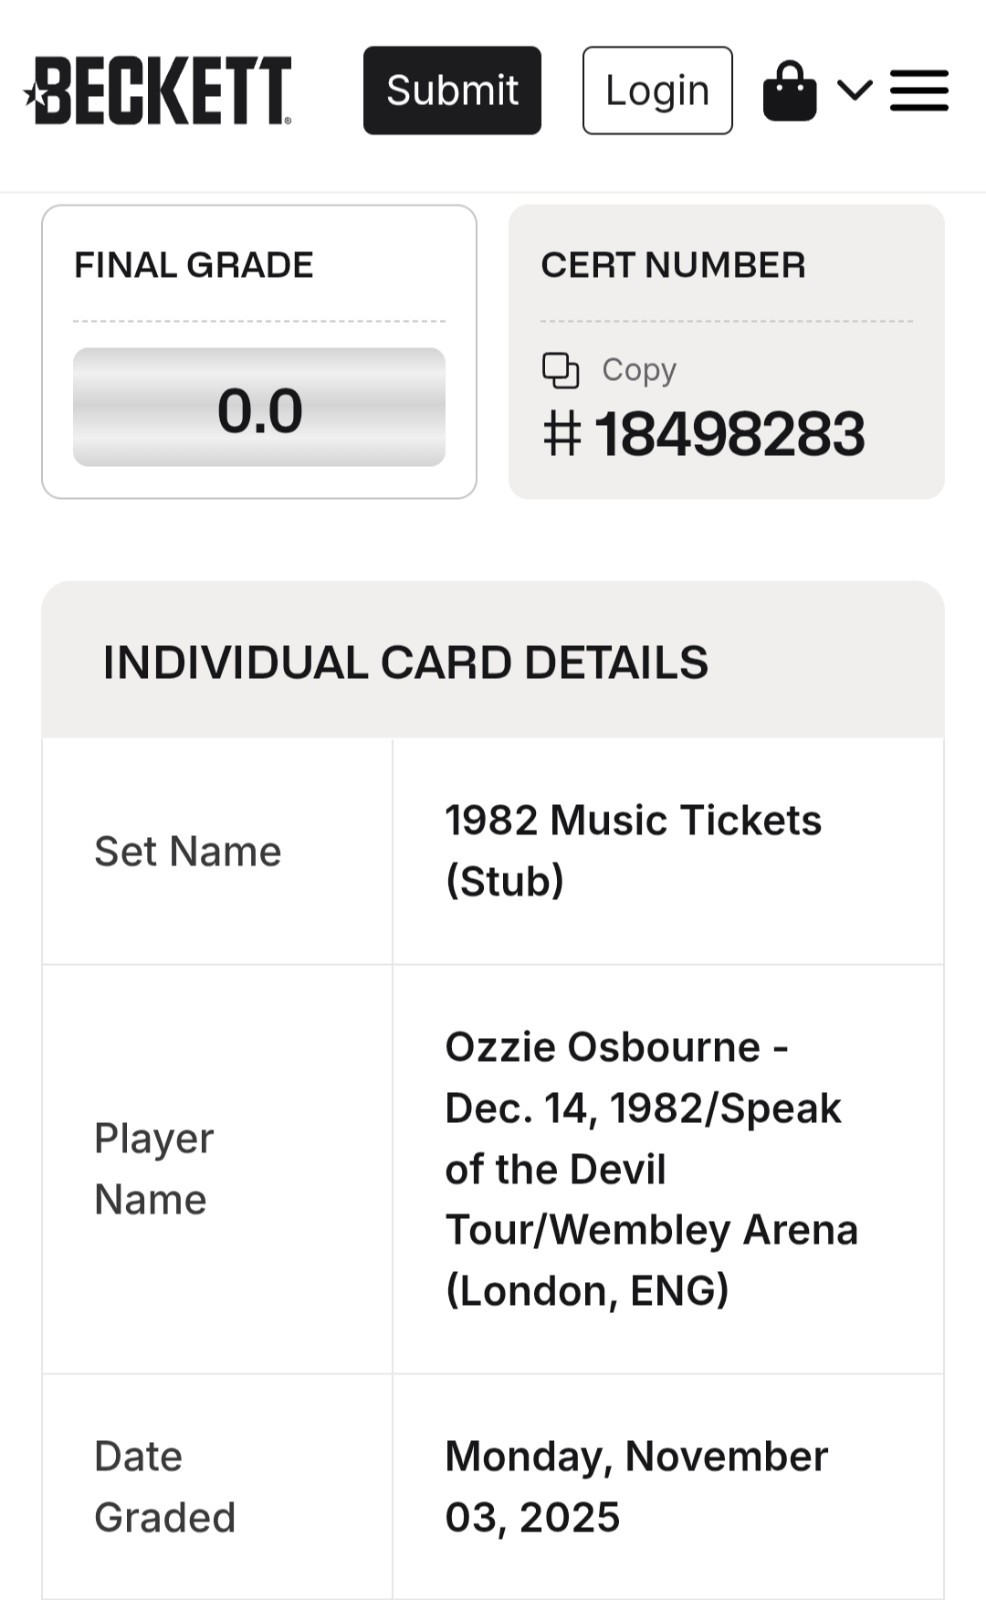Select the Individual Card Details header
This screenshot has width=986, height=1600.
406,661
